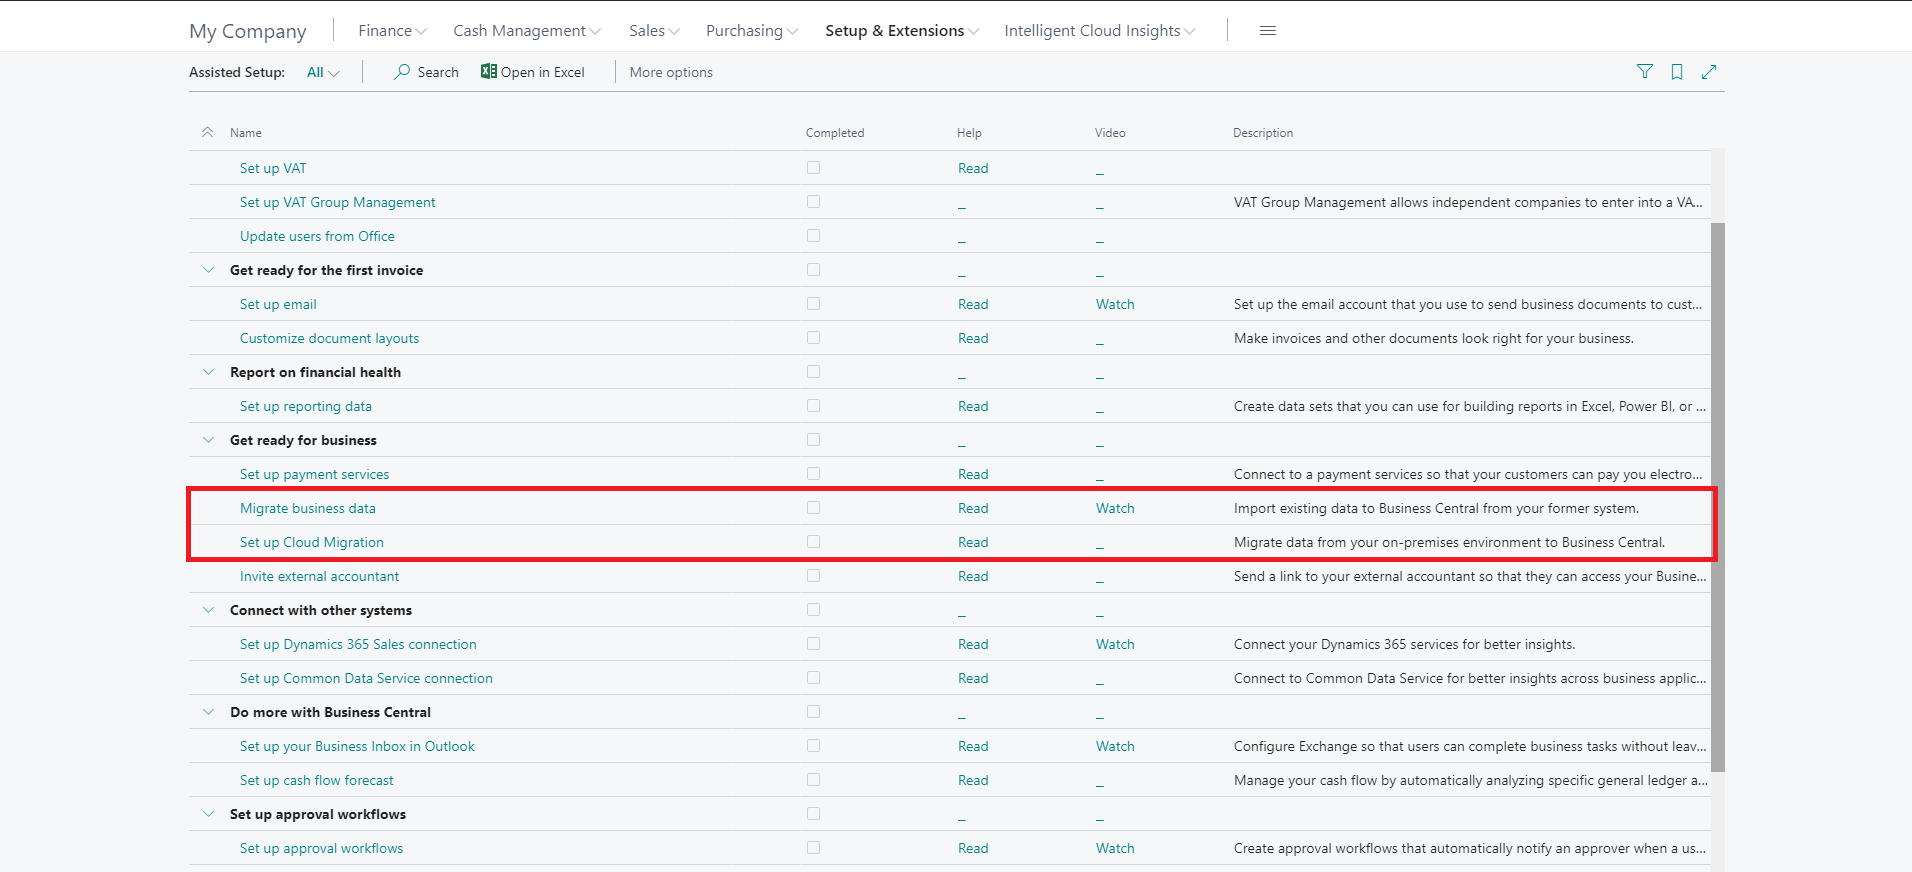The height and width of the screenshot is (872, 1912).
Task: Click the Description column header
Action: coord(1263,133)
